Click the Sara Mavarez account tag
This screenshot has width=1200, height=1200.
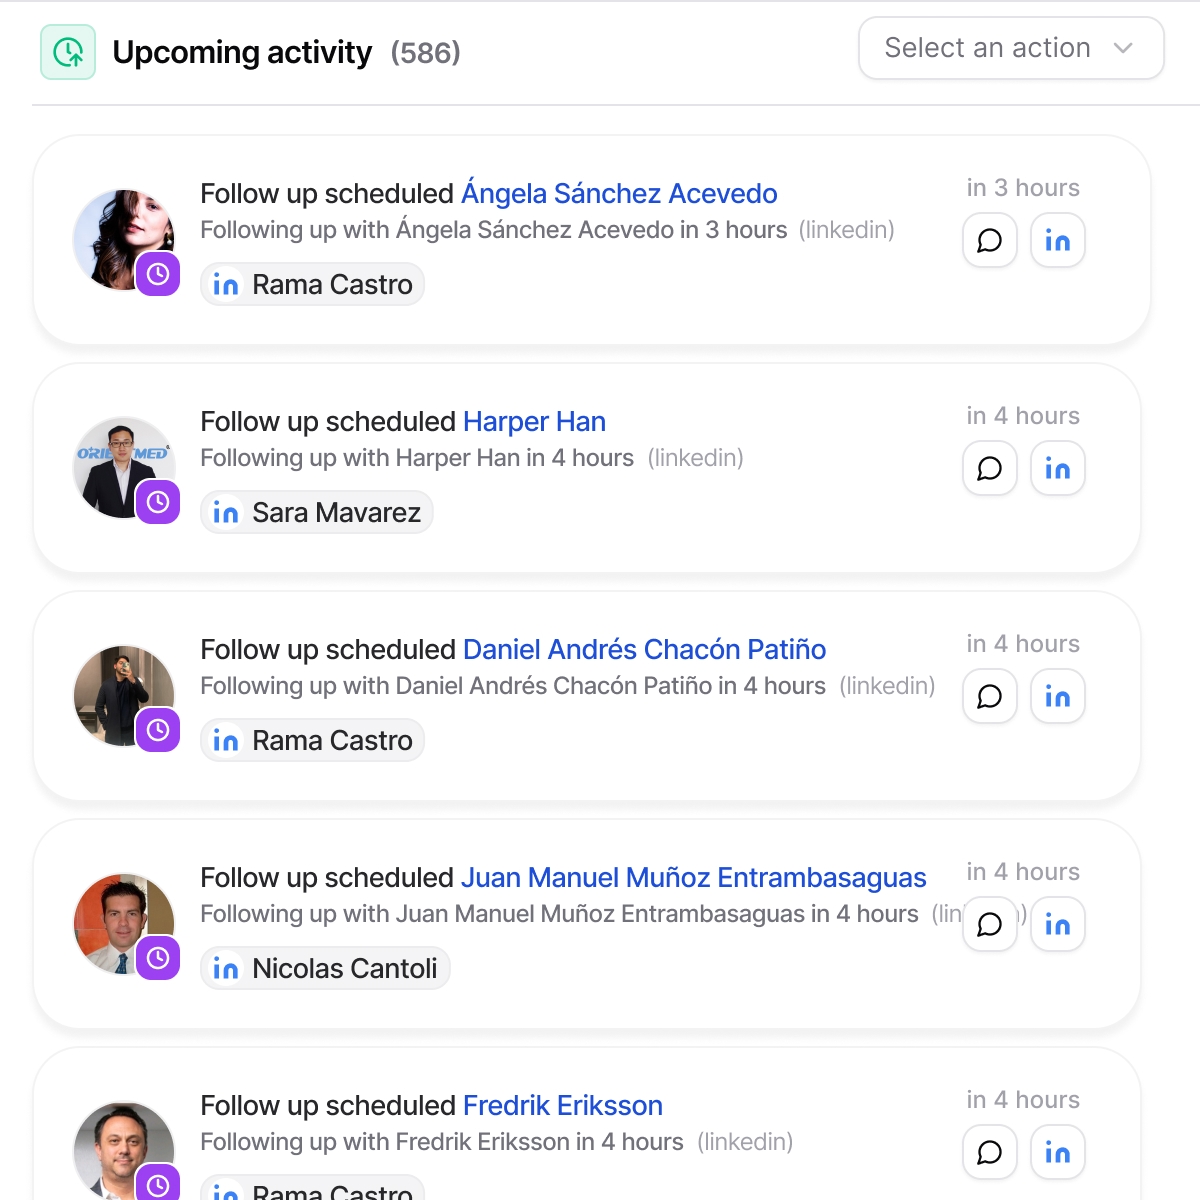pyautogui.click(x=317, y=512)
